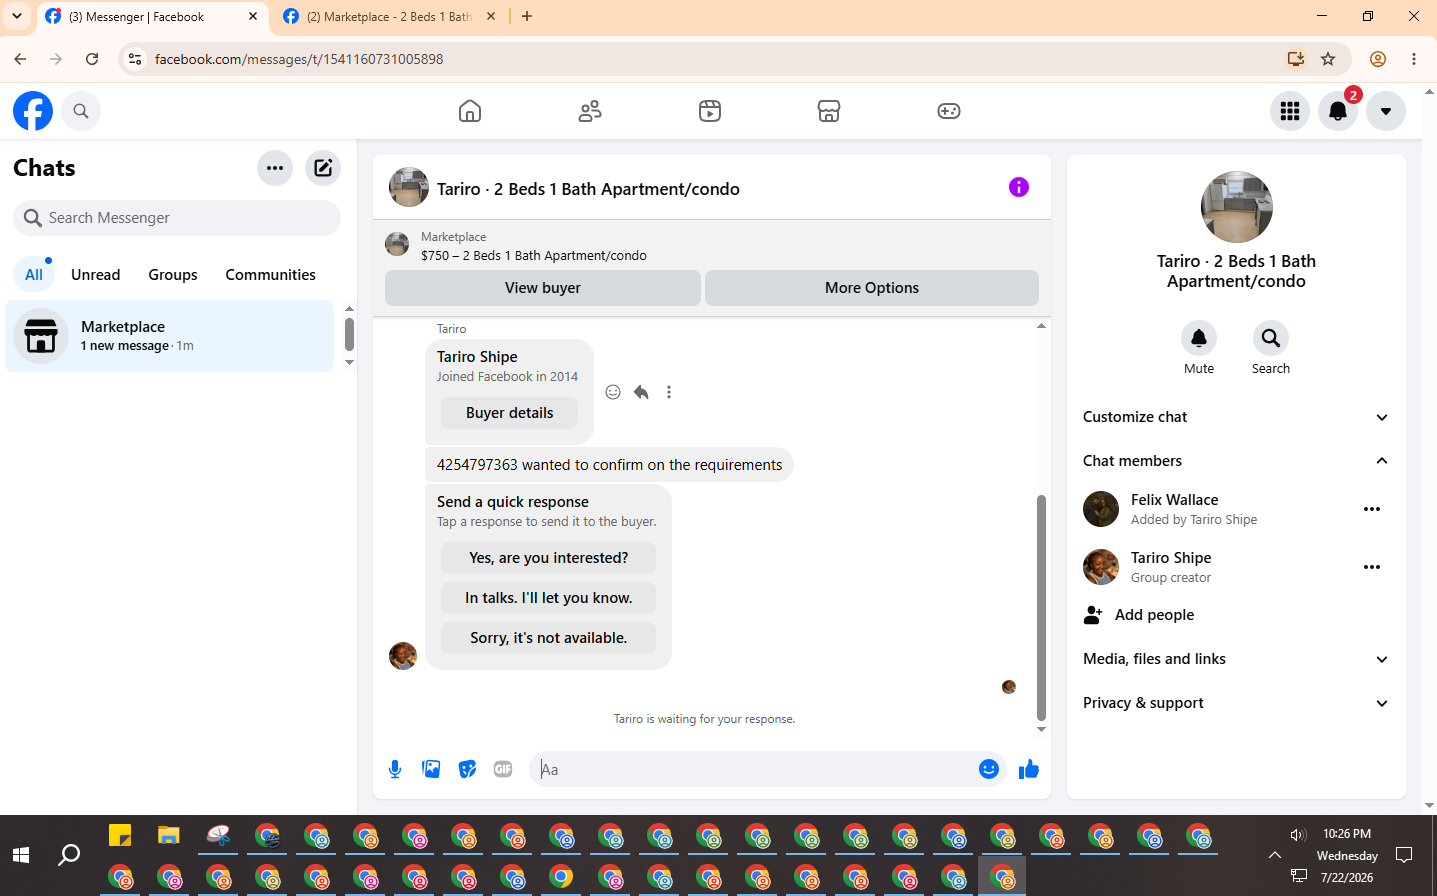Bookmark this page with star icon
Image resolution: width=1437 pixels, height=896 pixels.
pyautogui.click(x=1328, y=59)
